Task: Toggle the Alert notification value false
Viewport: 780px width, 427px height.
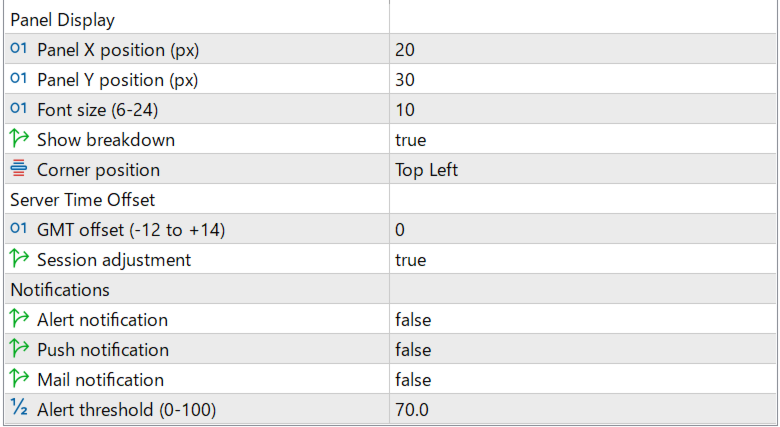Action: click(413, 320)
